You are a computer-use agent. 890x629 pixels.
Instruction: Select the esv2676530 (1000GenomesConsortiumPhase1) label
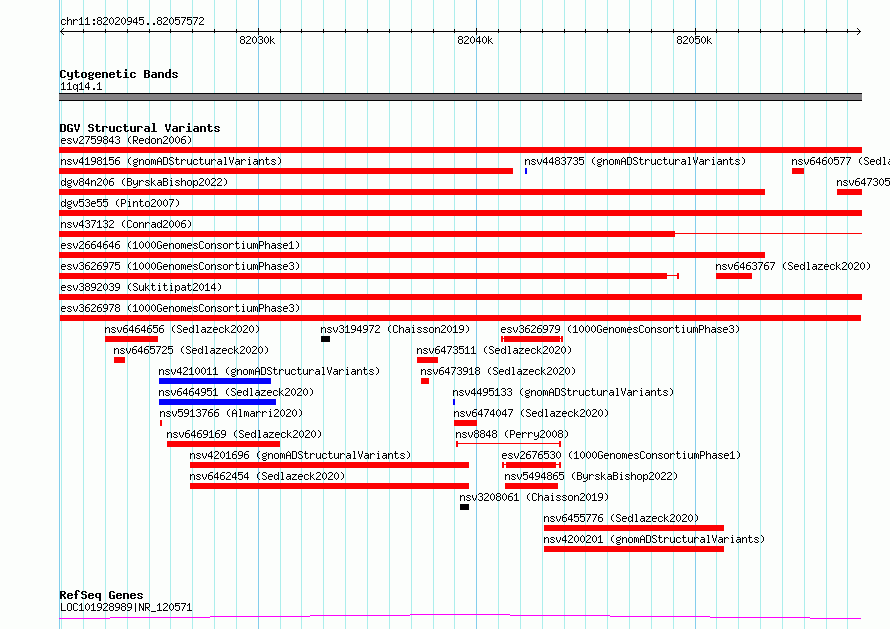pyautogui.click(x=621, y=455)
